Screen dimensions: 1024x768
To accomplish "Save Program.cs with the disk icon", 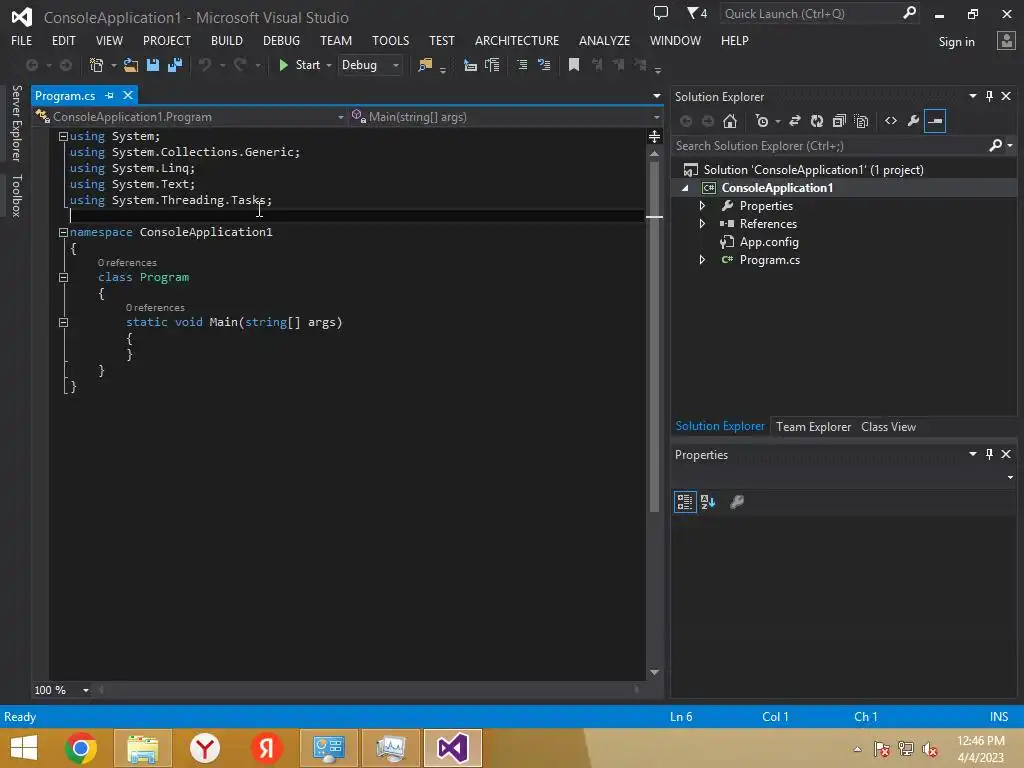I will click(x=153, y=65).
